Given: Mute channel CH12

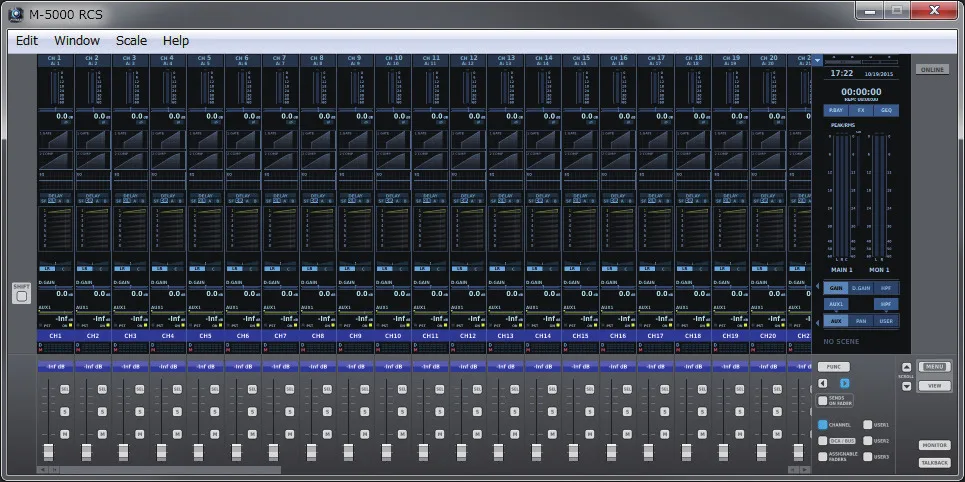Looking at the screenshot, I should (478, 434).
